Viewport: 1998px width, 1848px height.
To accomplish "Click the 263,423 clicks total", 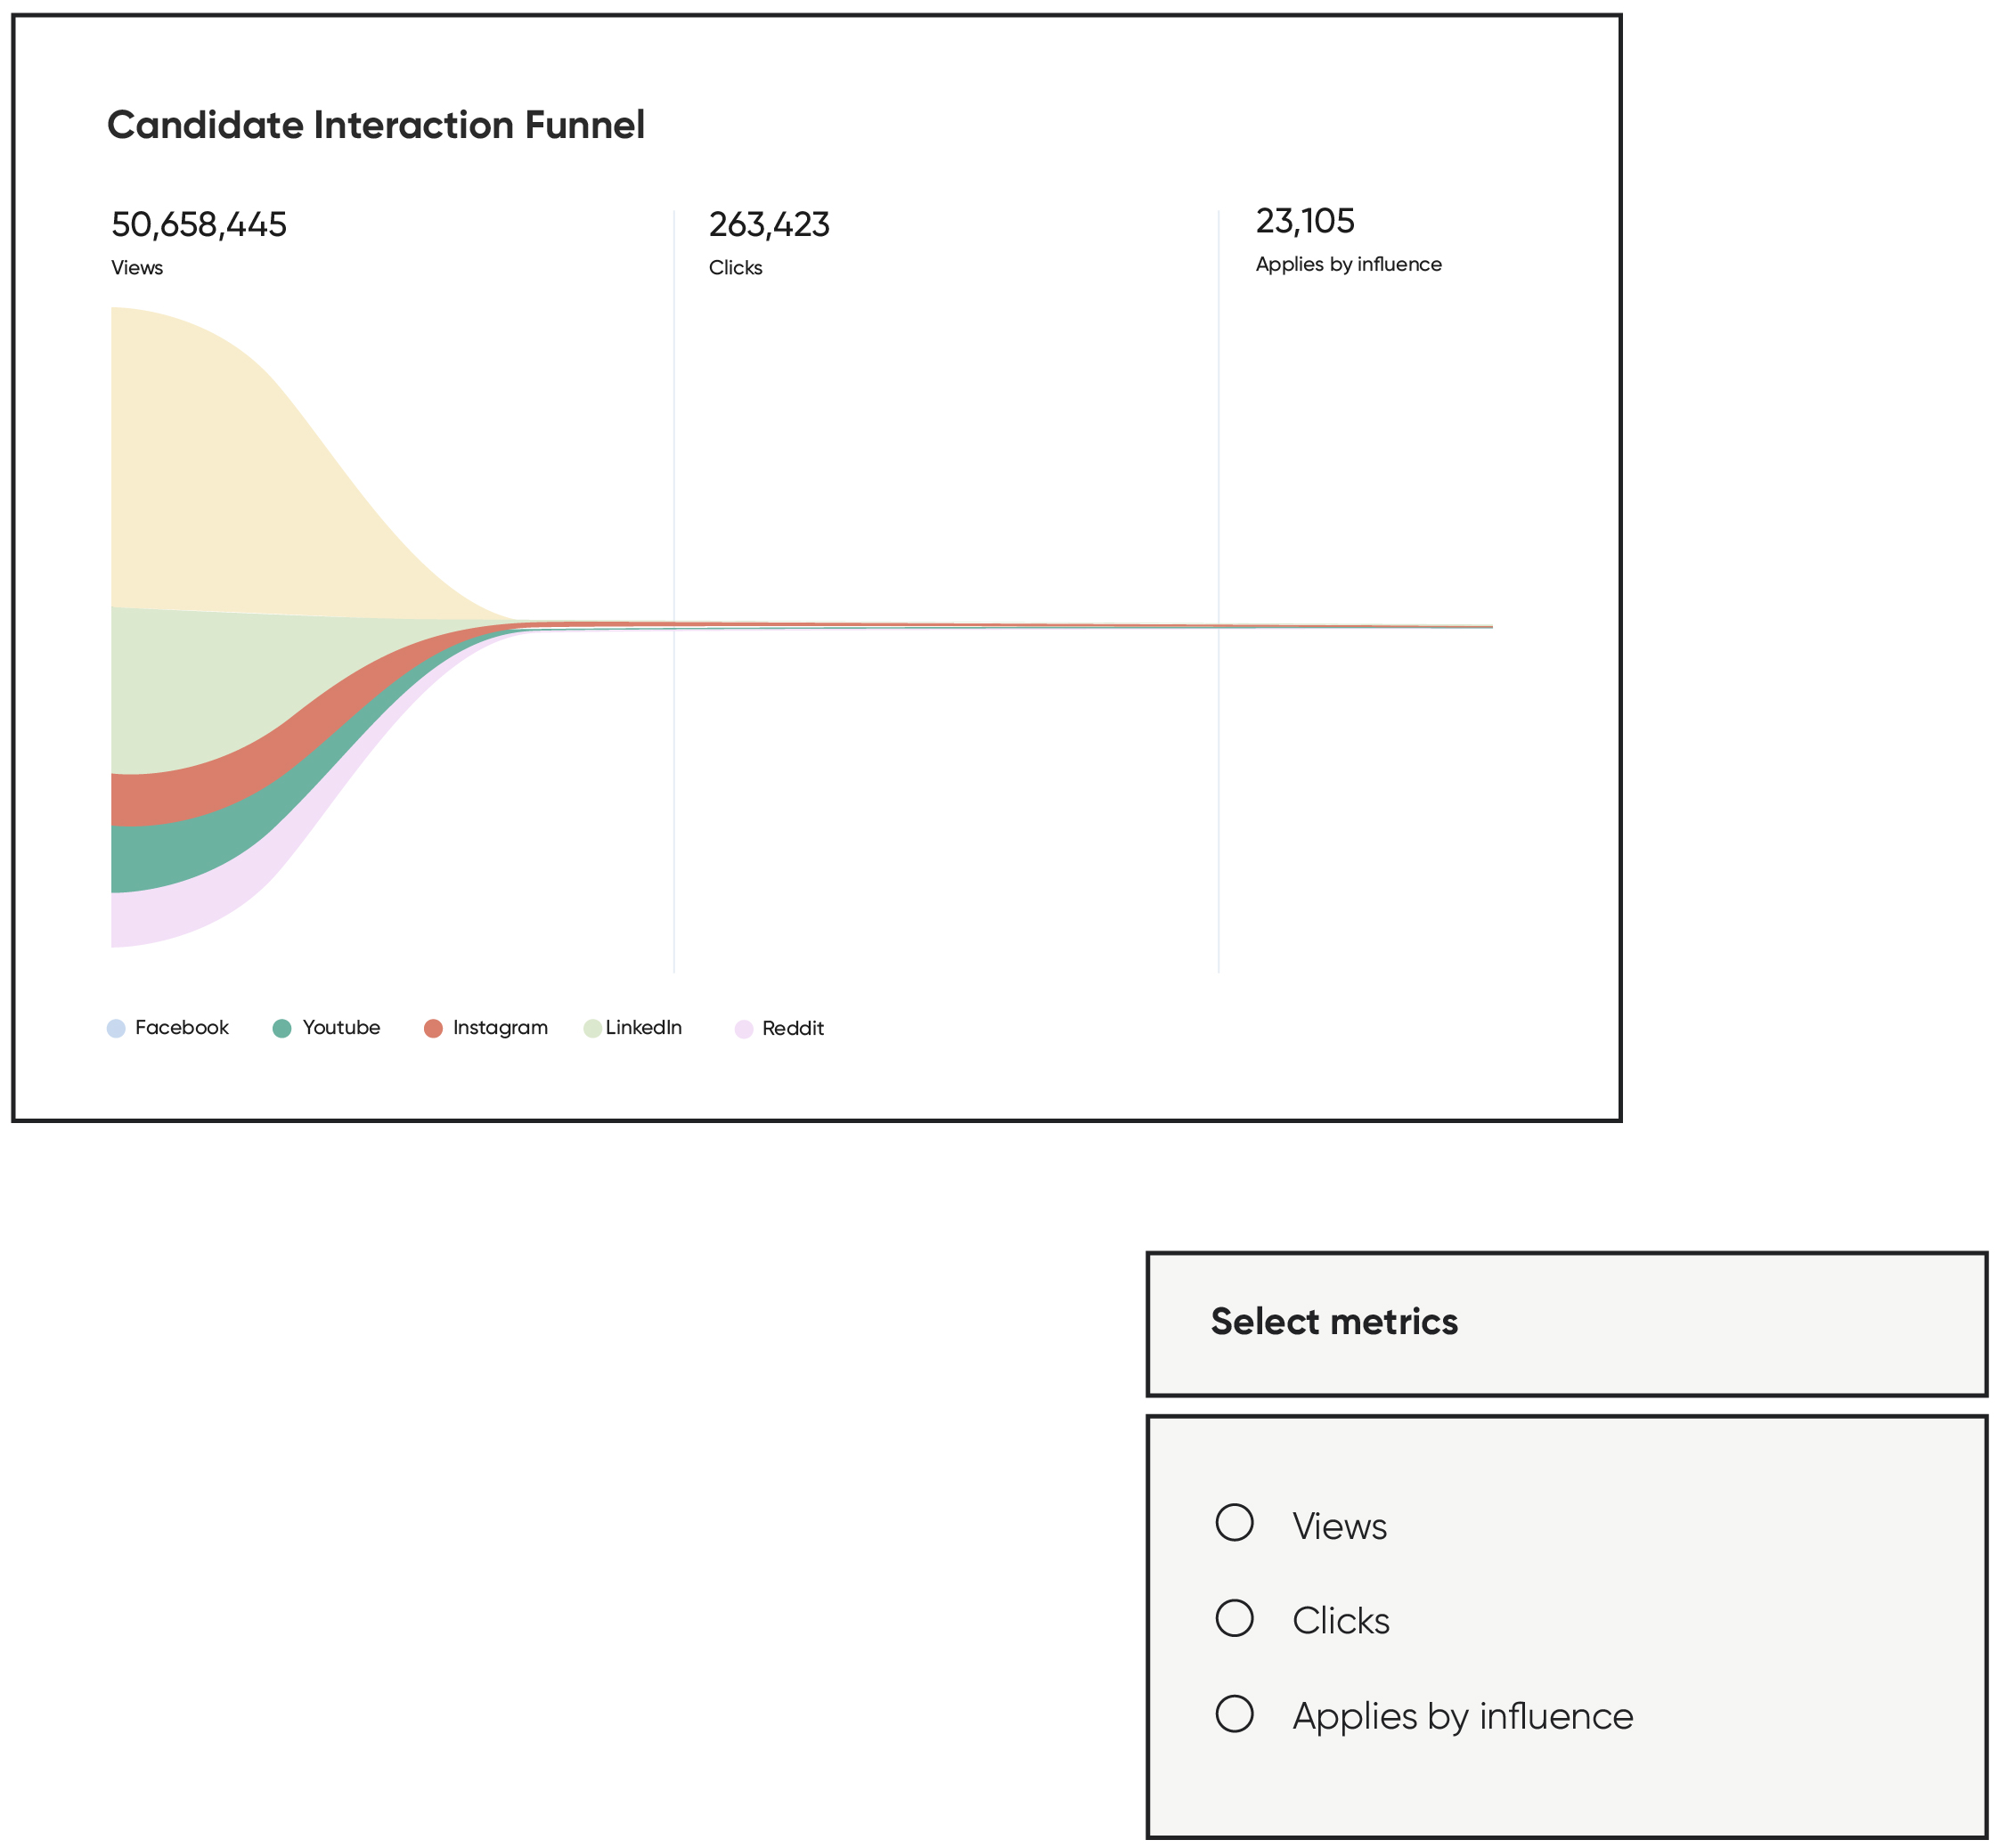I will 769,225.
